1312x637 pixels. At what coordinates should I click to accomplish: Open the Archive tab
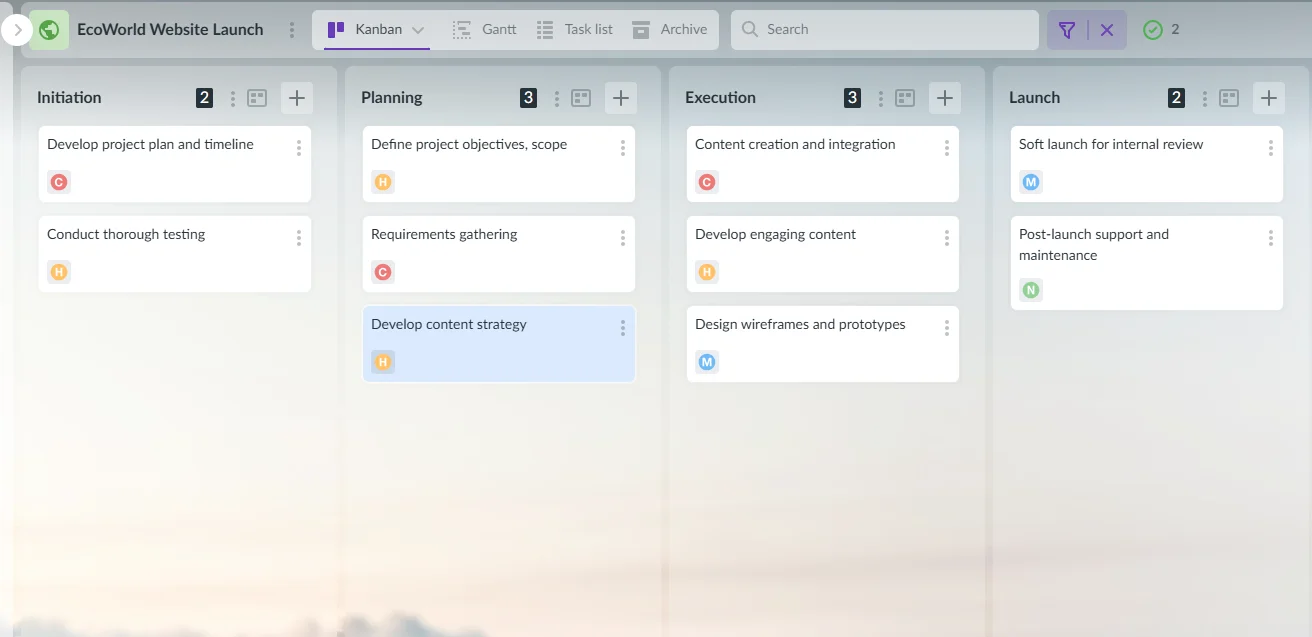pos(670,30)
